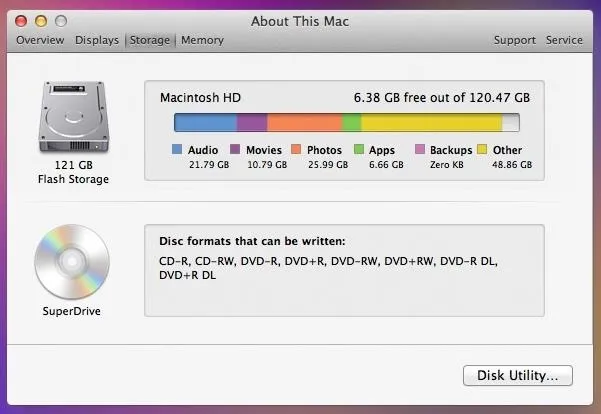This screenshot has height=414, width=601.
Task: Click the '6.66 GB' apps value
Action: pos(386,164)
